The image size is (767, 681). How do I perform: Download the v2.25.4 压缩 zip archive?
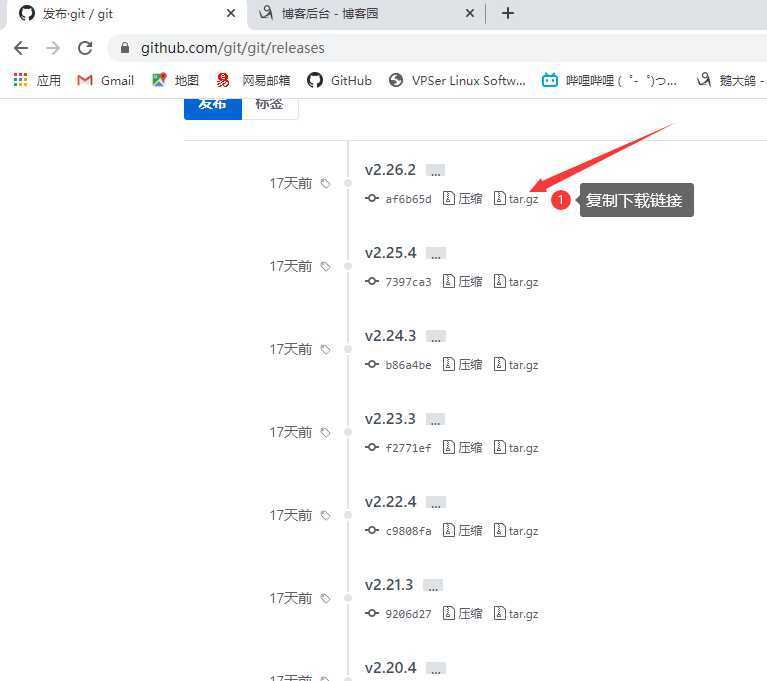(x=462, y=282)
